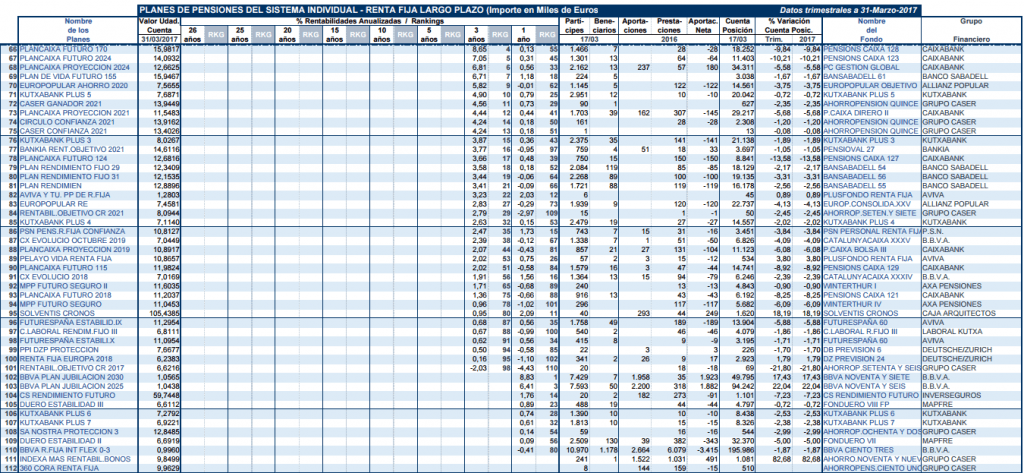Screen dimensions: 1024x473
Task: Select the '5 años' column header
Action: click(428, 35)
